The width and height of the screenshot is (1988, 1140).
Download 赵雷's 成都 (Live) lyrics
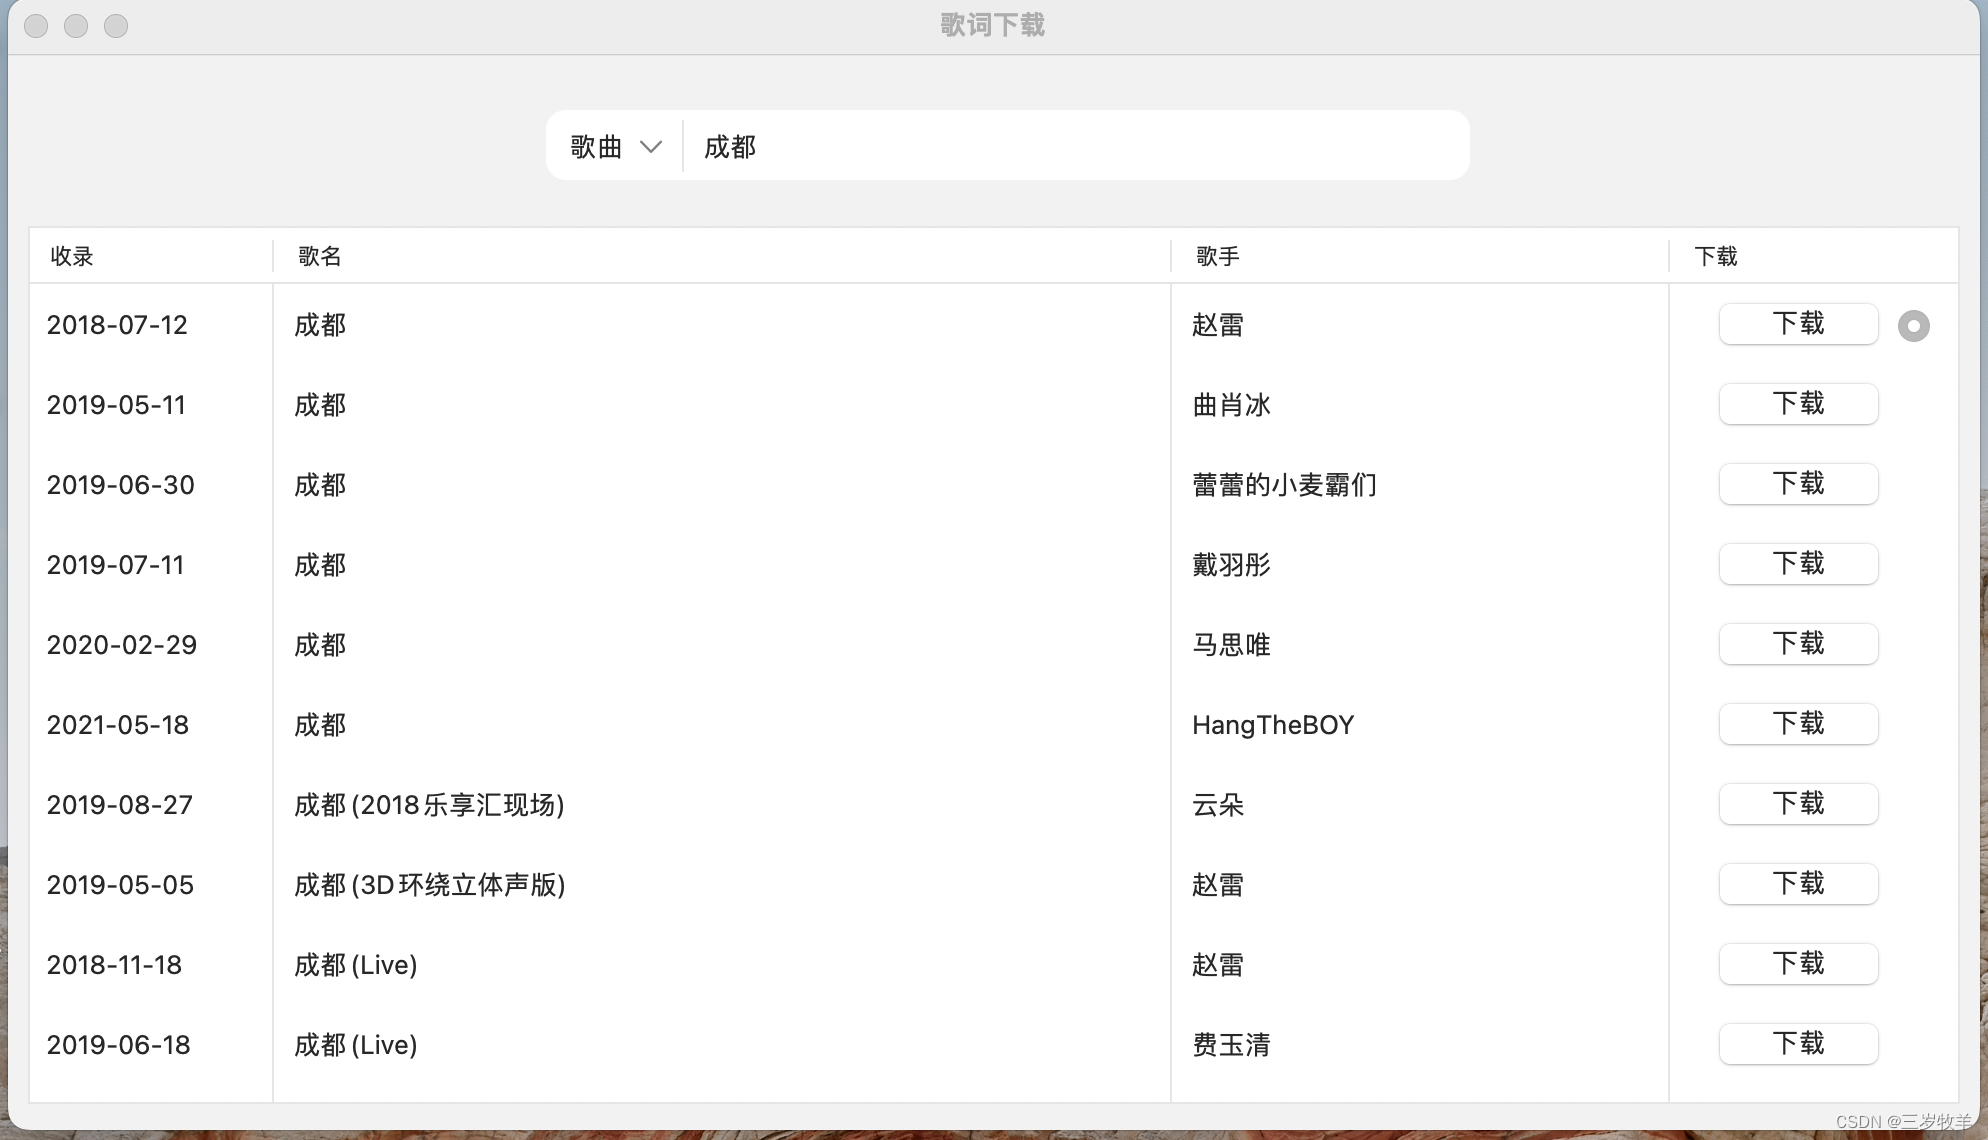pos(1797,964)
